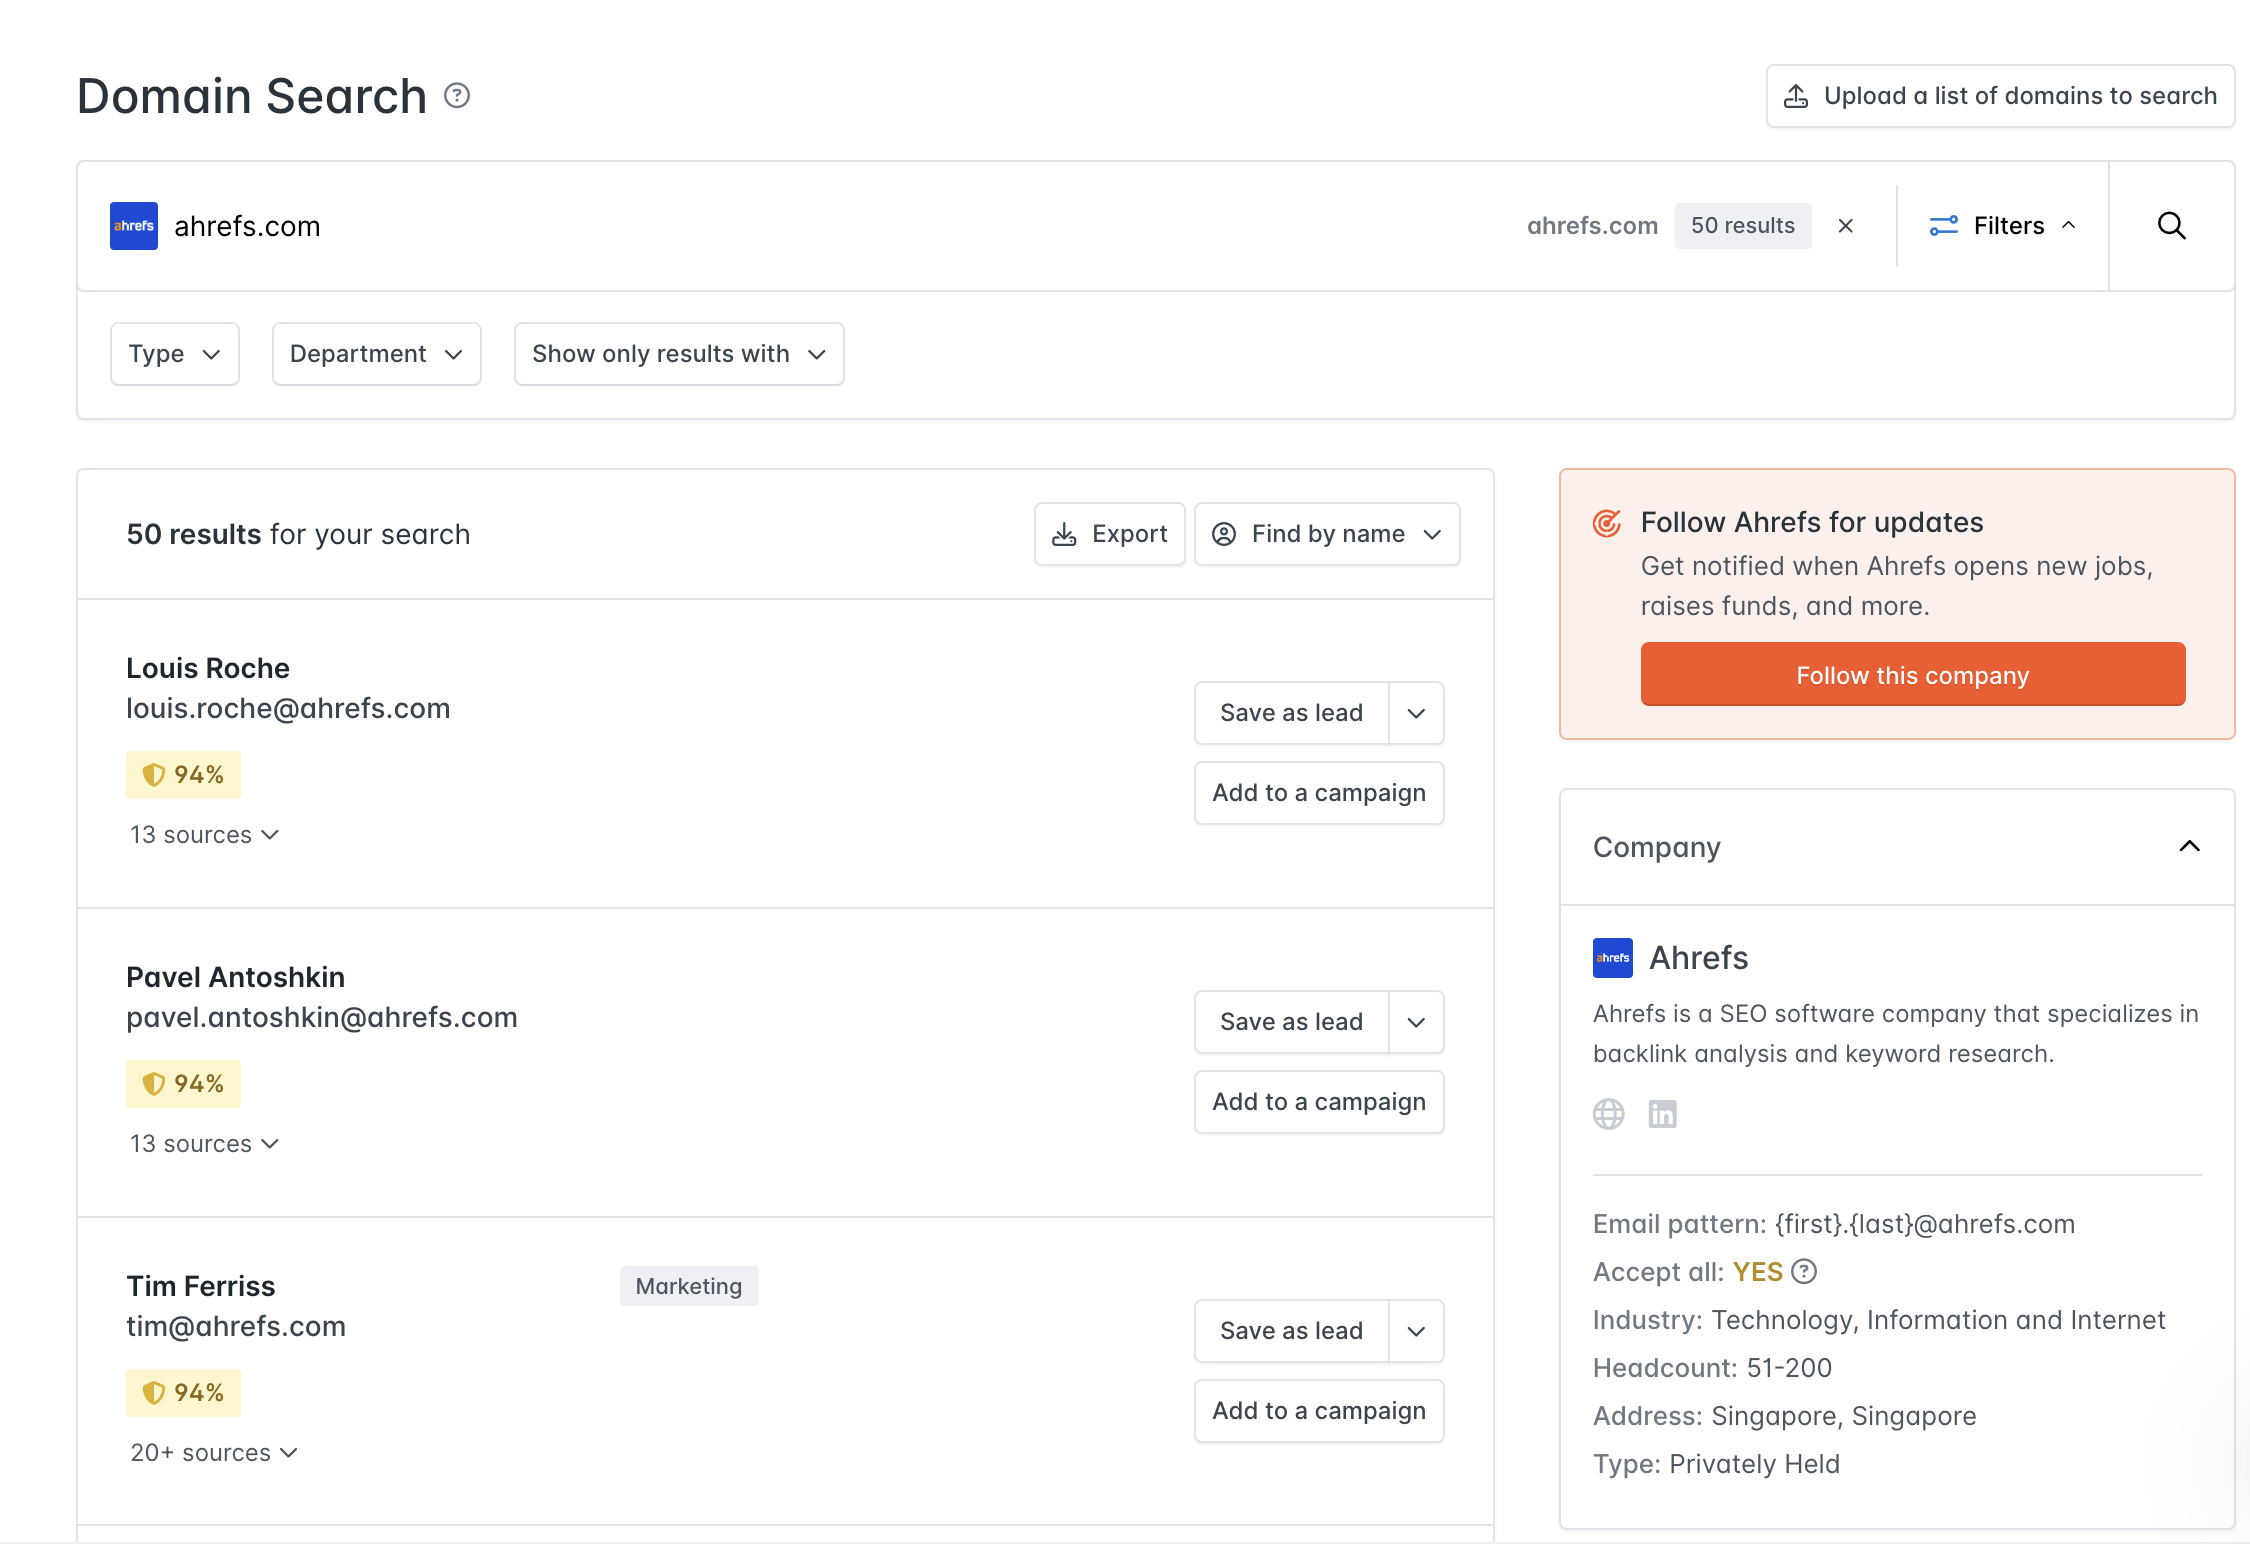Screen dimensions: 2250x1544
Task: Add Pavel Antoshkin to a campaign
Action: 1319,1102
